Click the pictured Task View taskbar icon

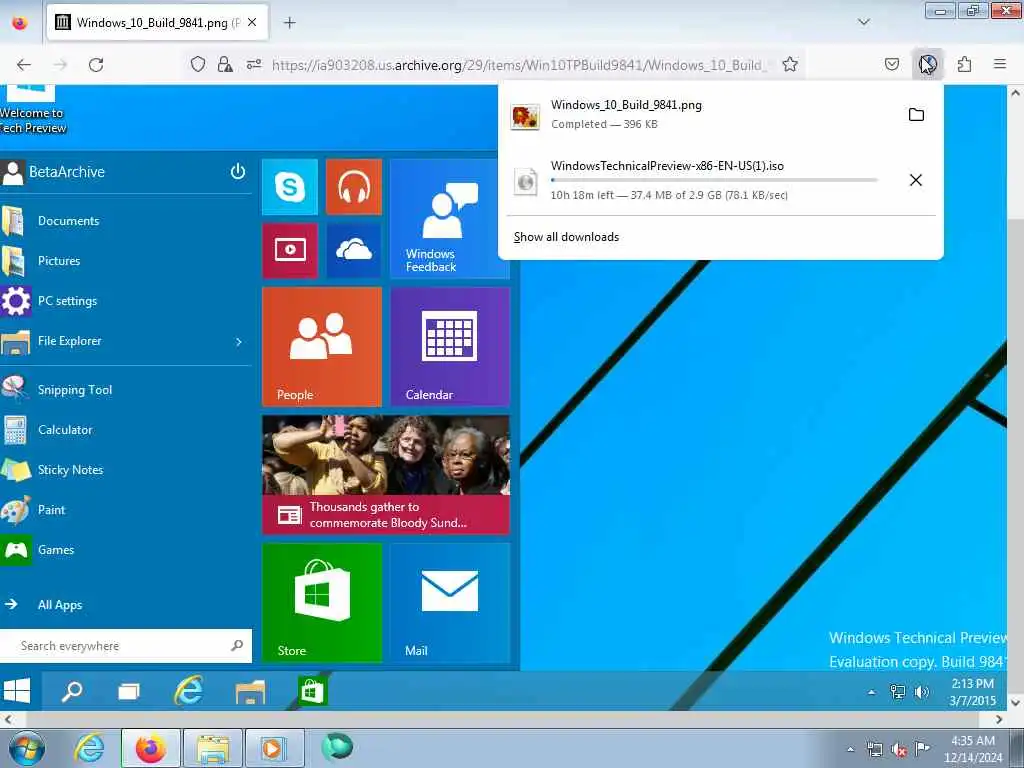tap(129, 691)
